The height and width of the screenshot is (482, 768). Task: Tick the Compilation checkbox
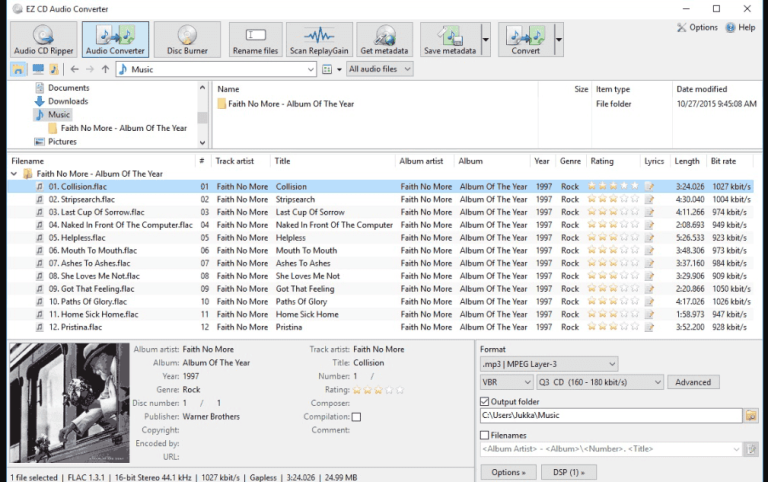pyautogui.click(x=357, y=417)
